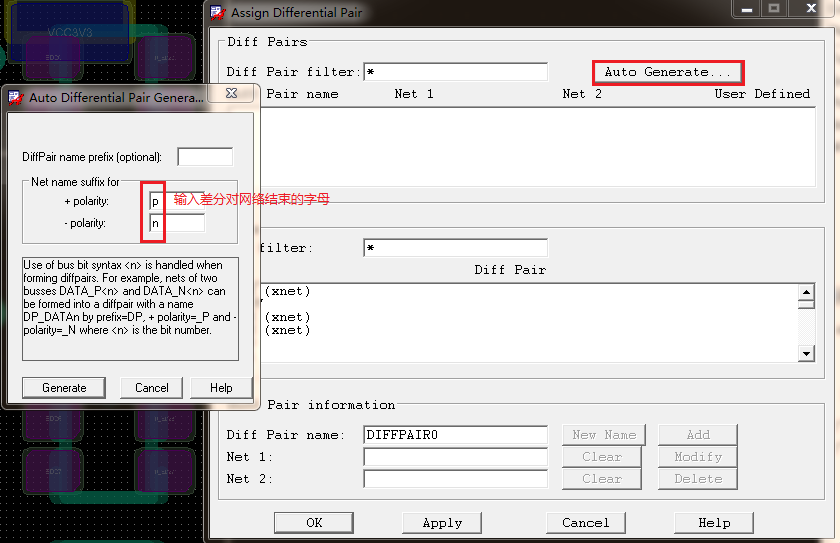Sort by the User Defined column header
The image size is (840, 543).
tap(762, 94)
